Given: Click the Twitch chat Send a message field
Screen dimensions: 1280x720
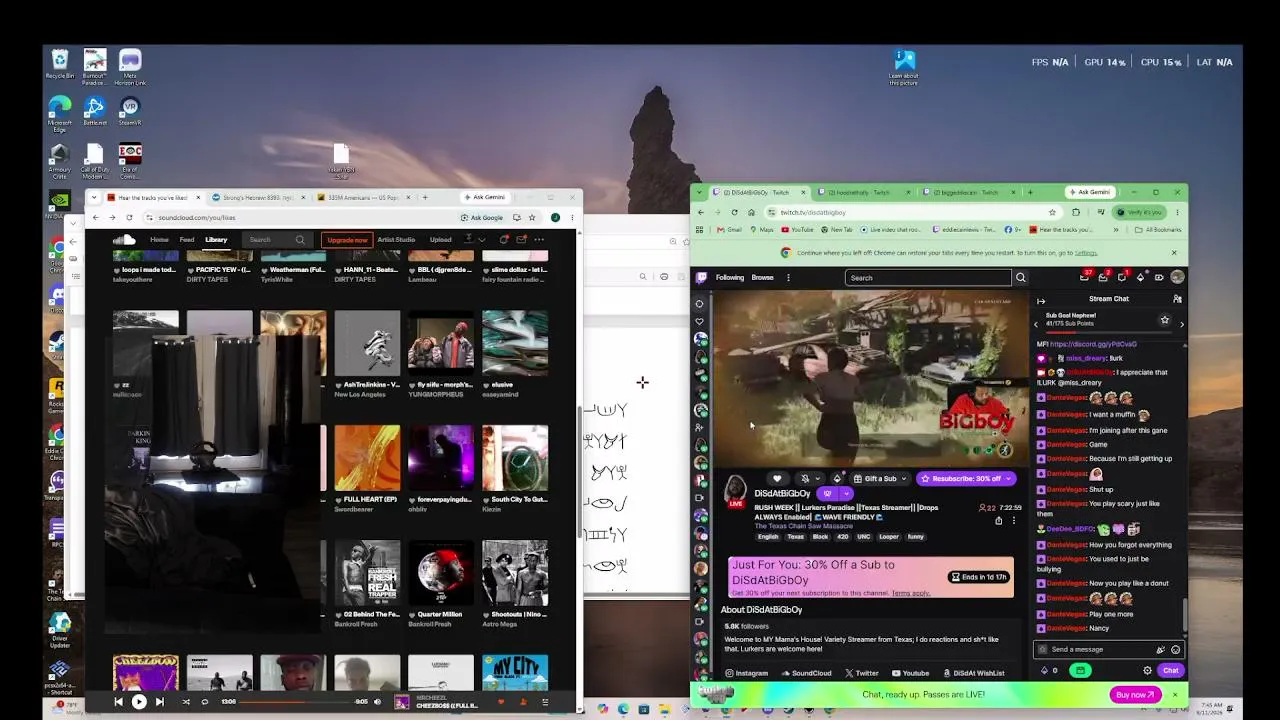Looking at the screenshot, I should [x=1110, y=649].
